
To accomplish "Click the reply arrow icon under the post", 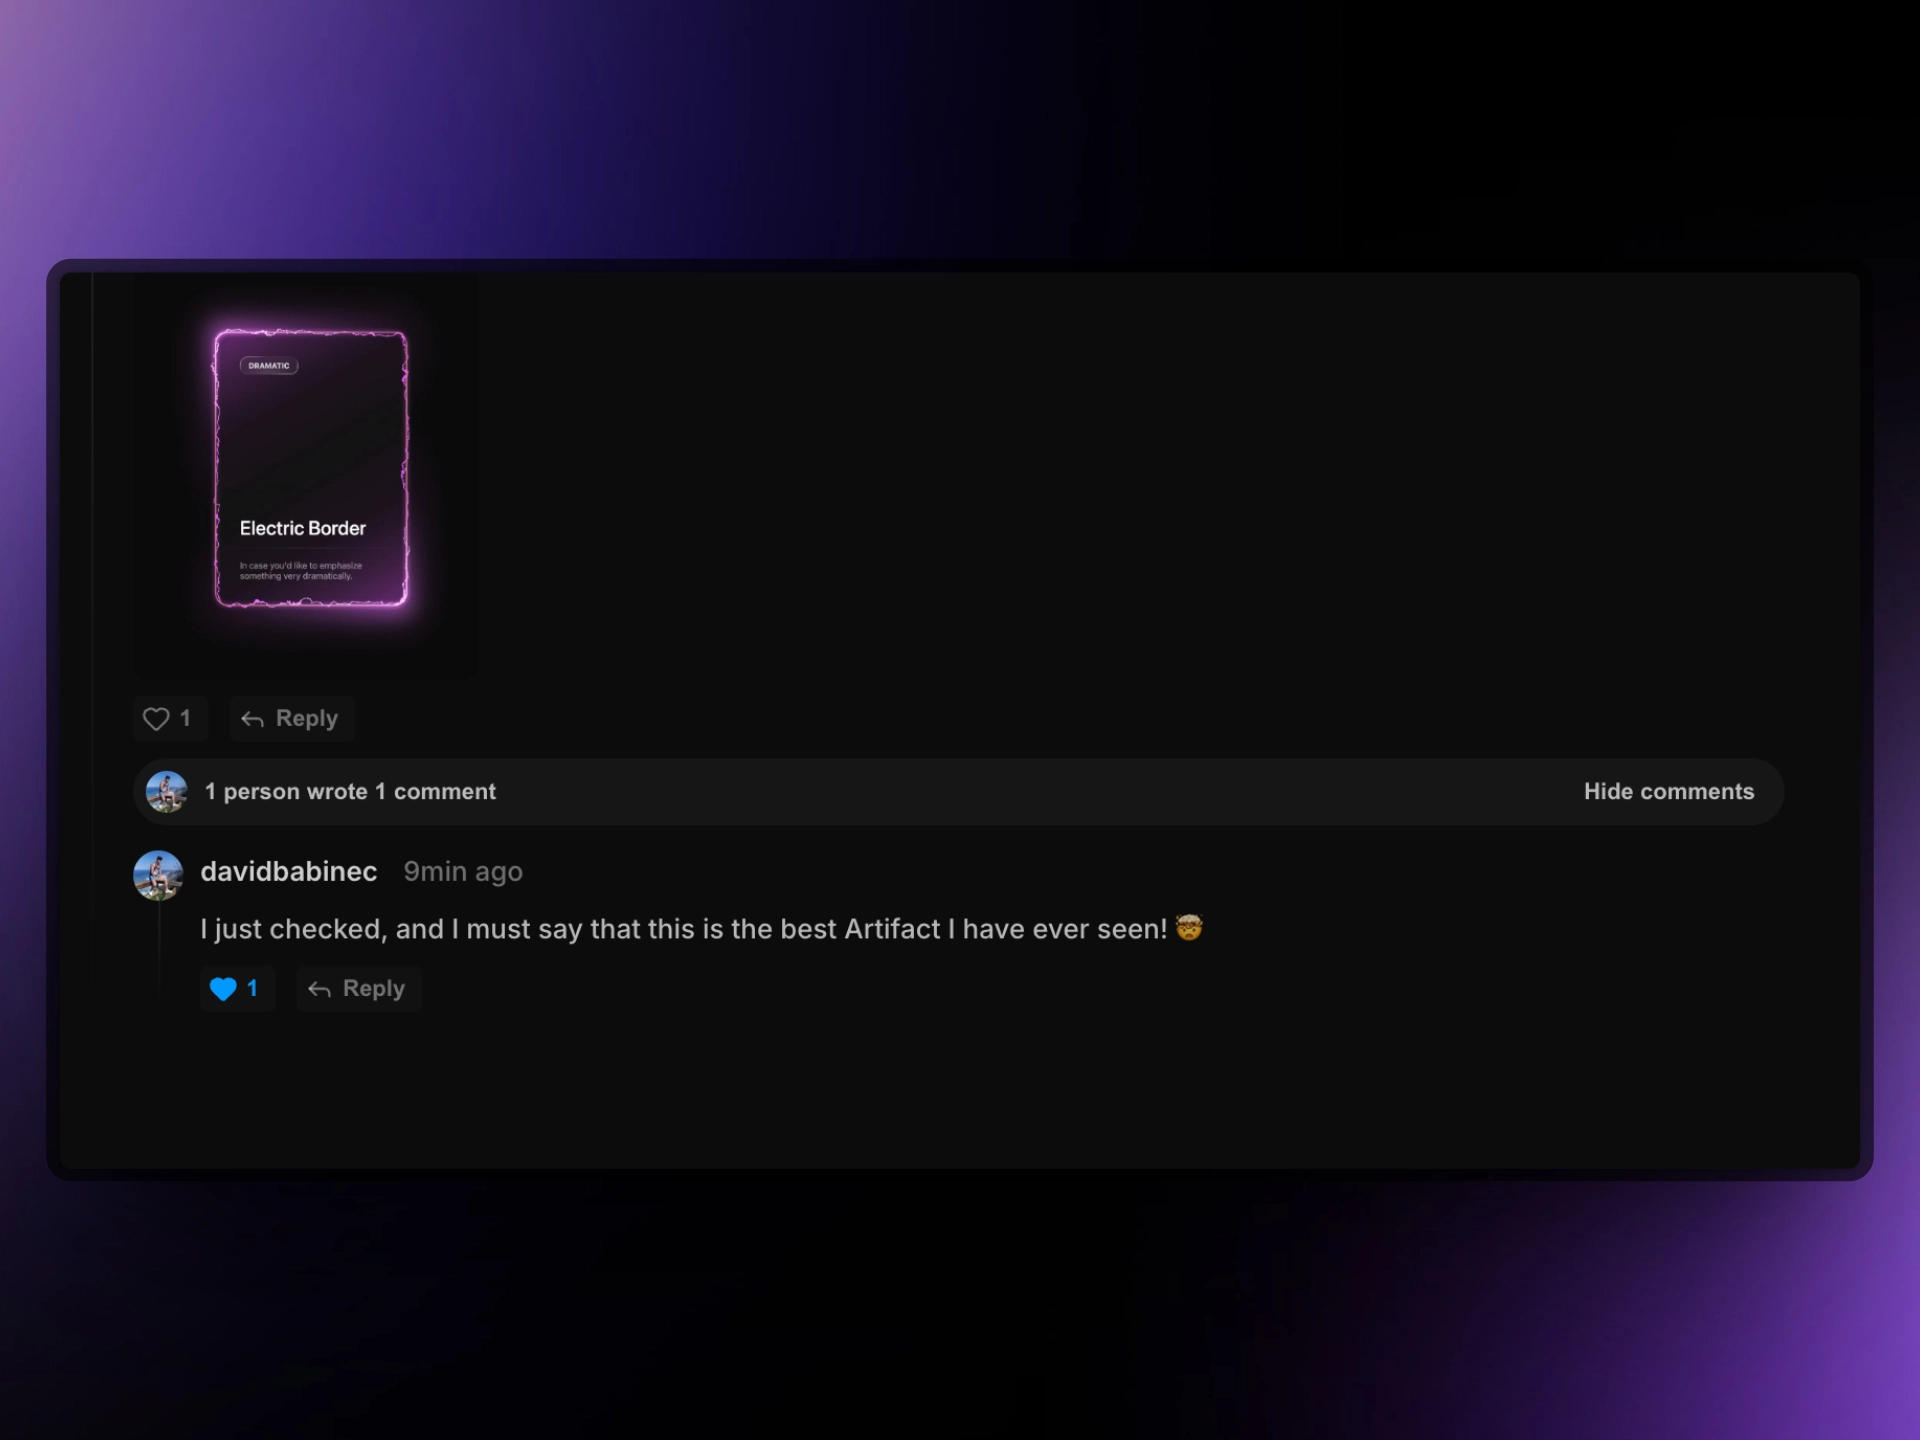I will [252, 719].
